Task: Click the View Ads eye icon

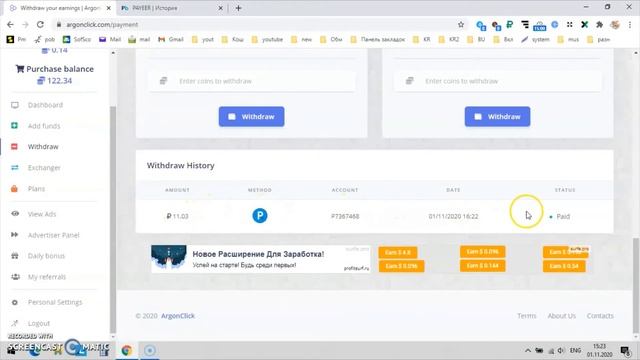Action: 15,213
